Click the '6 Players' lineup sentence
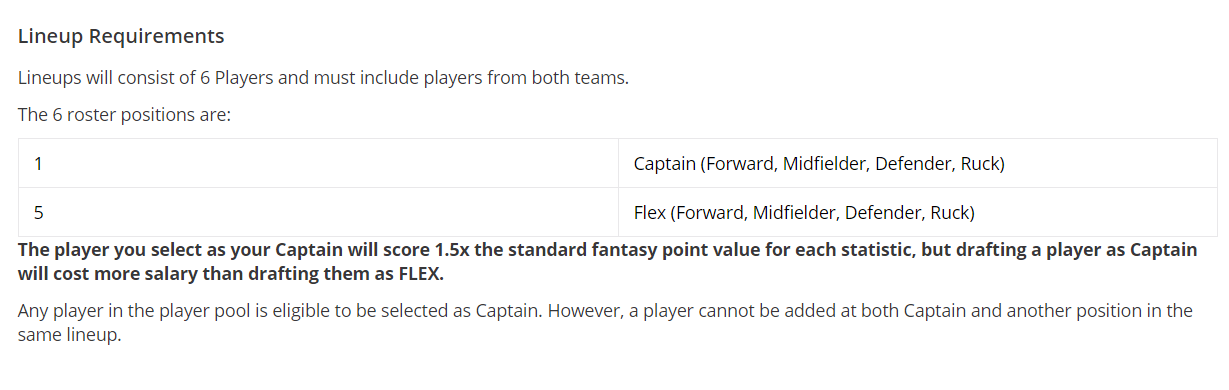The width and height of the screenshot is (1229, 390). pos(323,77)
